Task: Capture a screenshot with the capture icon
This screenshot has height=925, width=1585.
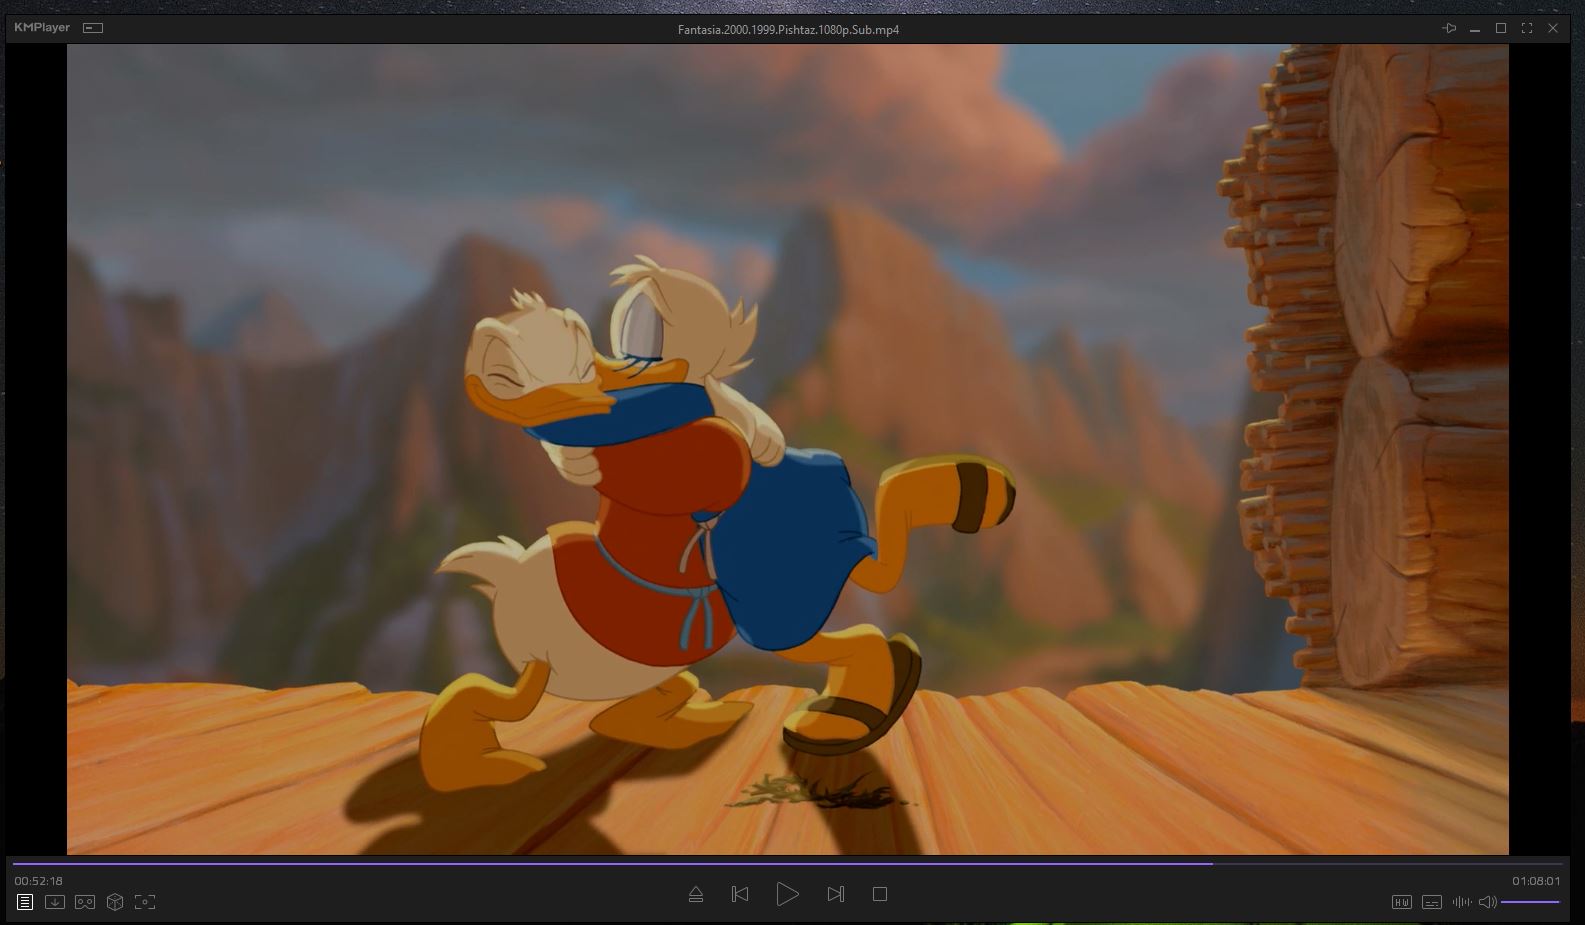Action: click(145, 902)
